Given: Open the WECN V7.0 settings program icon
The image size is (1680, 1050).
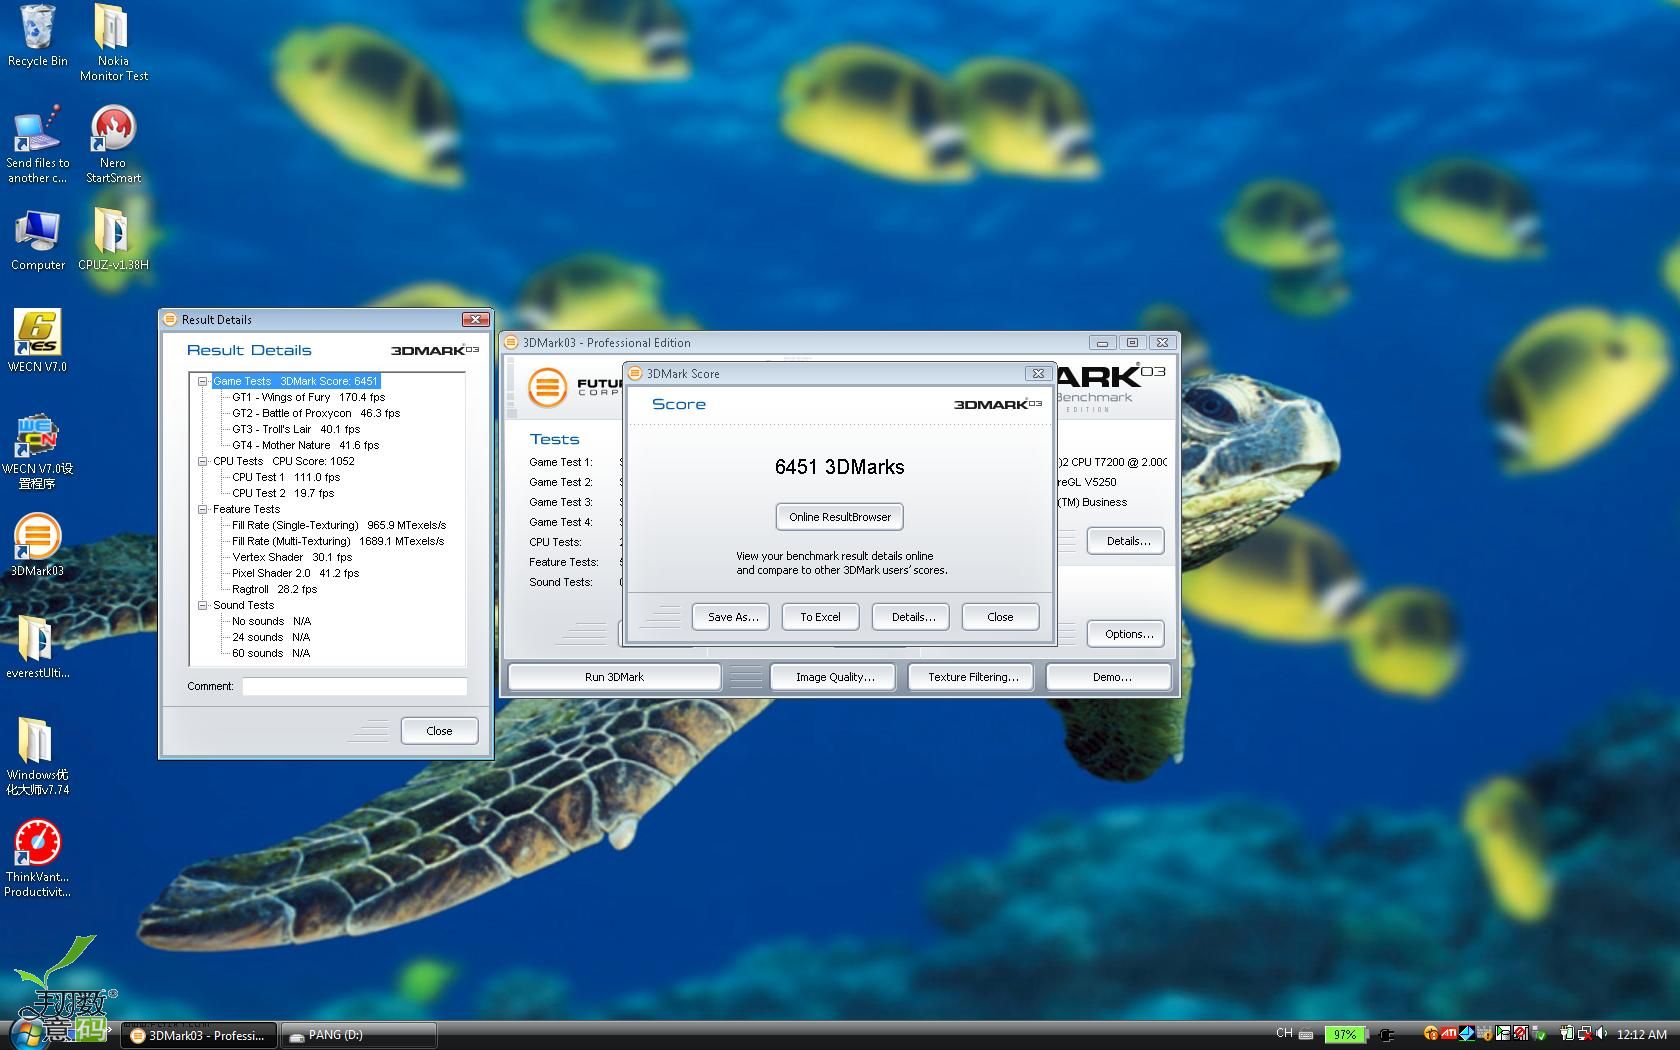Looking at the screenshot, I should tap(37, 451).
